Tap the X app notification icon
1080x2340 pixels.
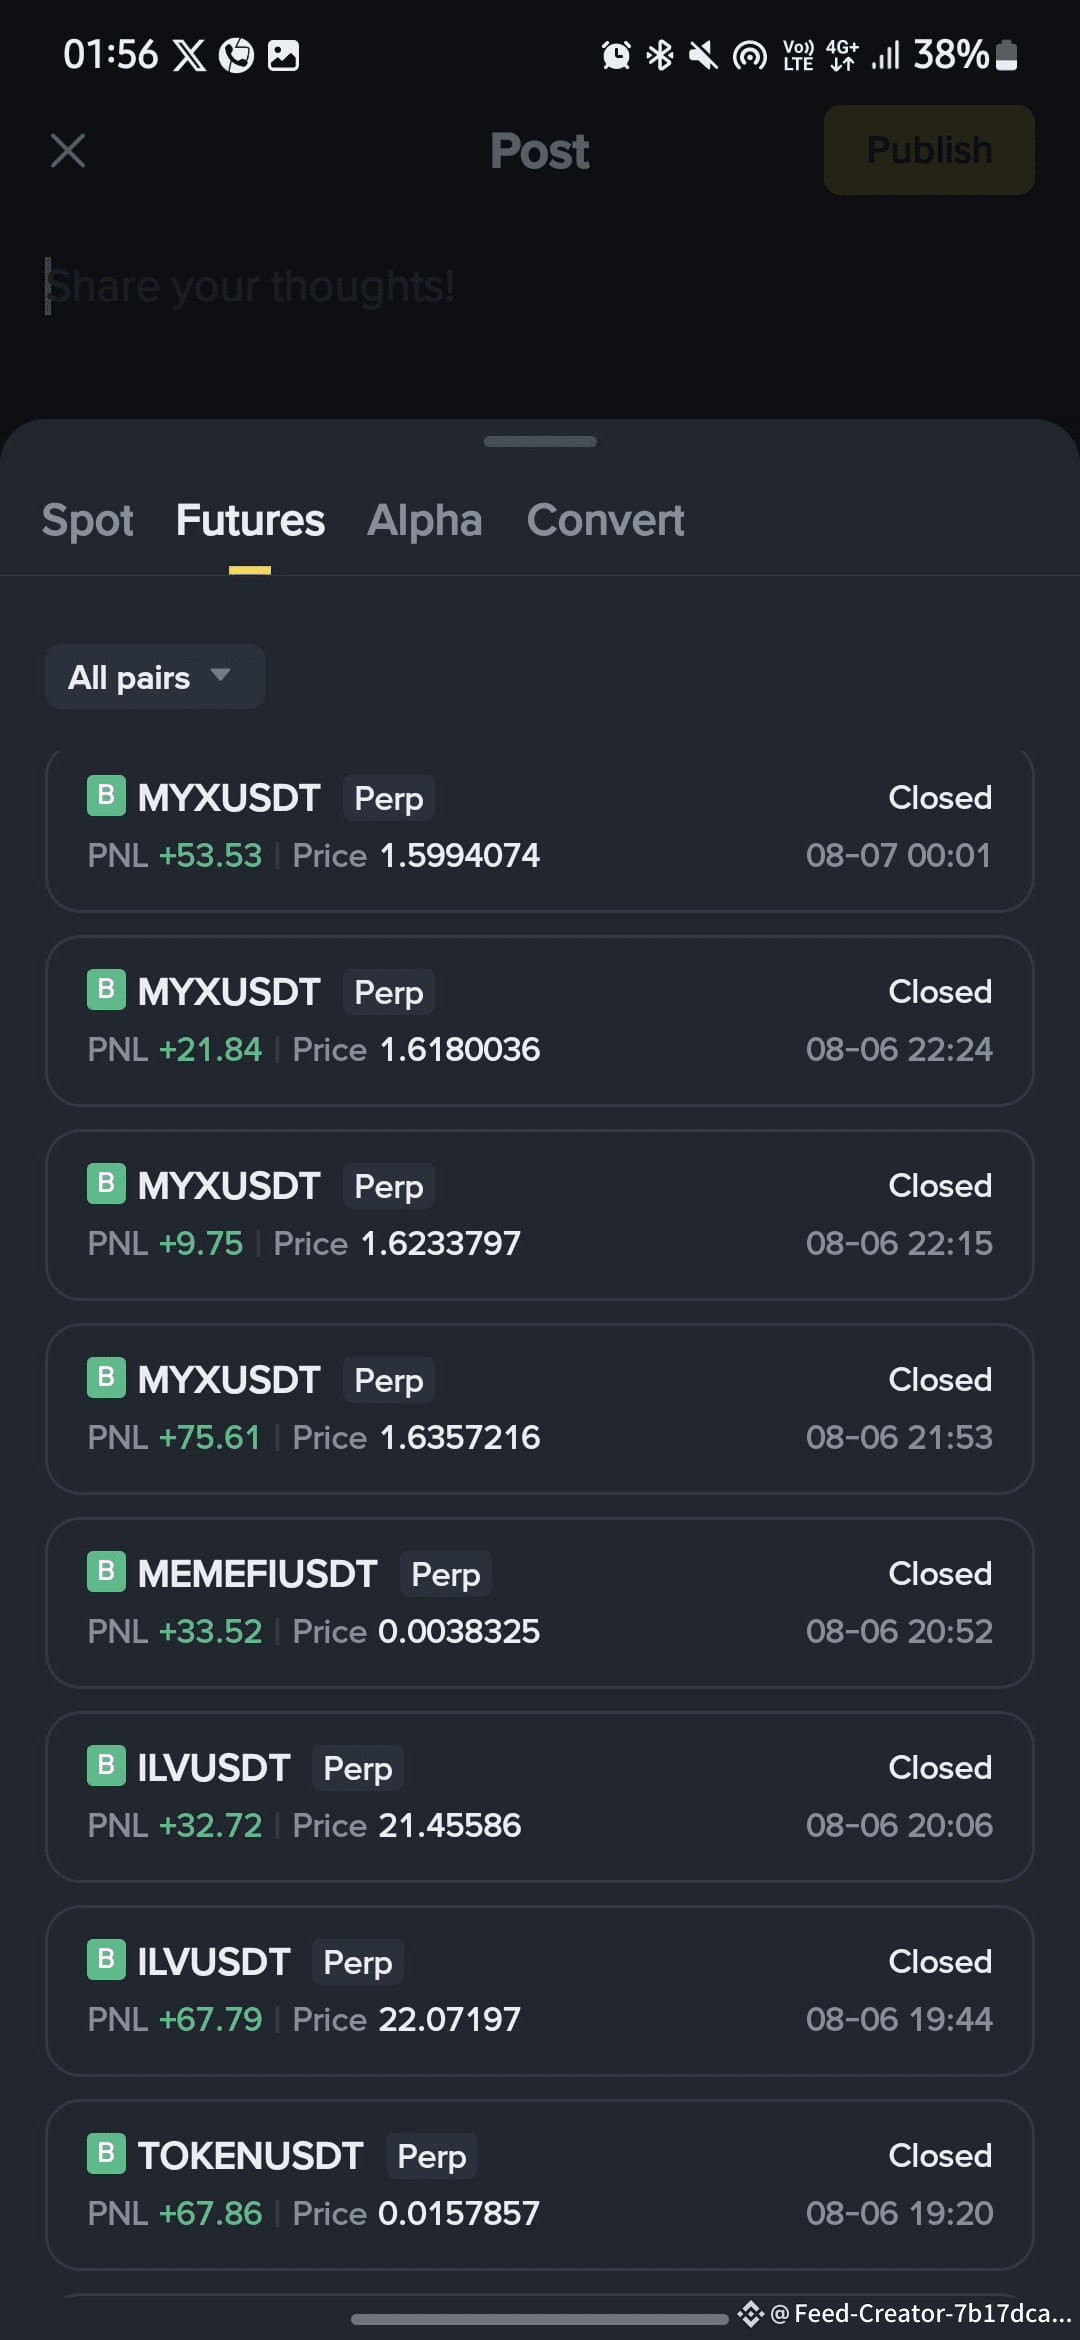[x=190, y=55]
